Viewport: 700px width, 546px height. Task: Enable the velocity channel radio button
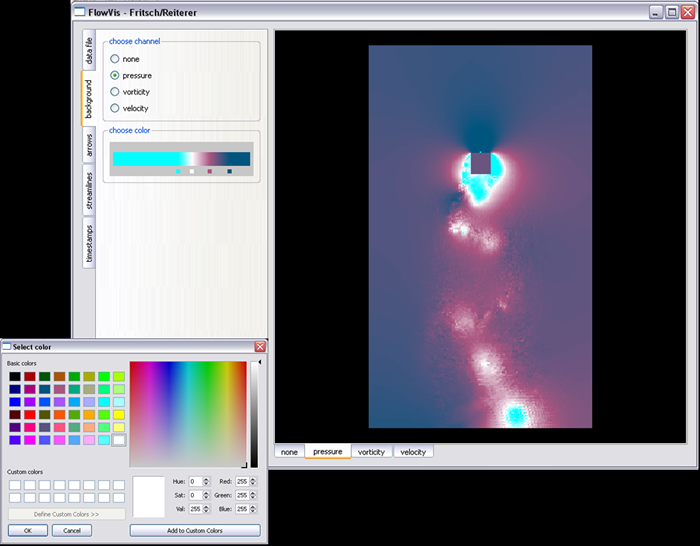point(115,108)
